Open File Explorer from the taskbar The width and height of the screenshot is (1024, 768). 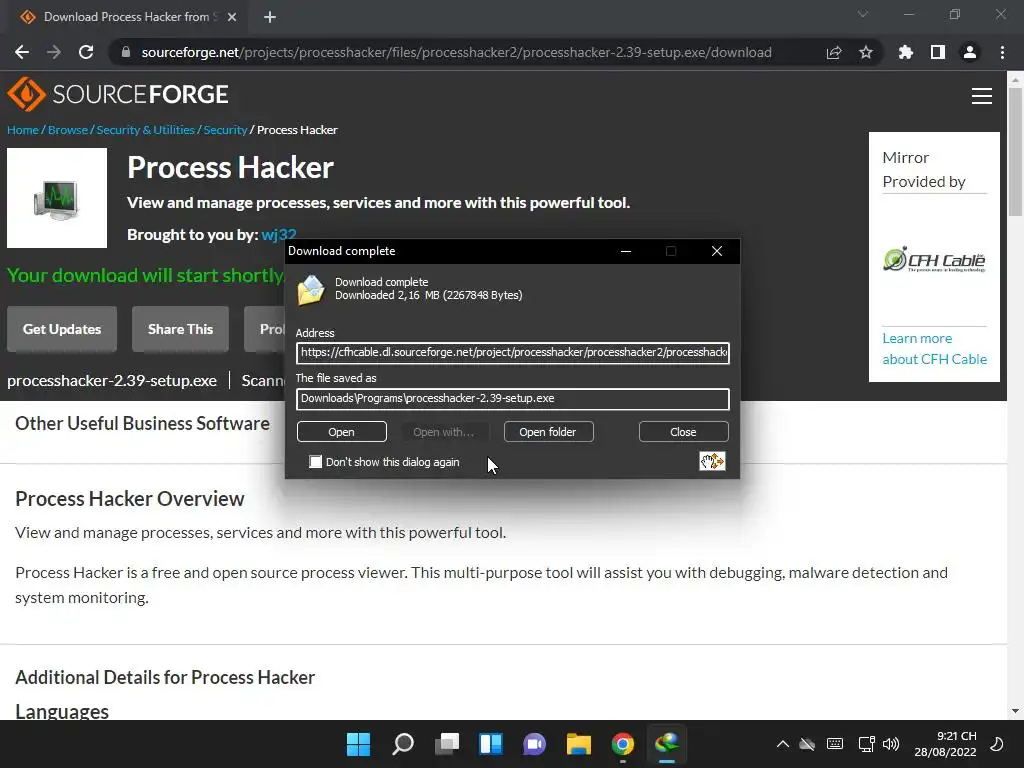pos(579,744)
